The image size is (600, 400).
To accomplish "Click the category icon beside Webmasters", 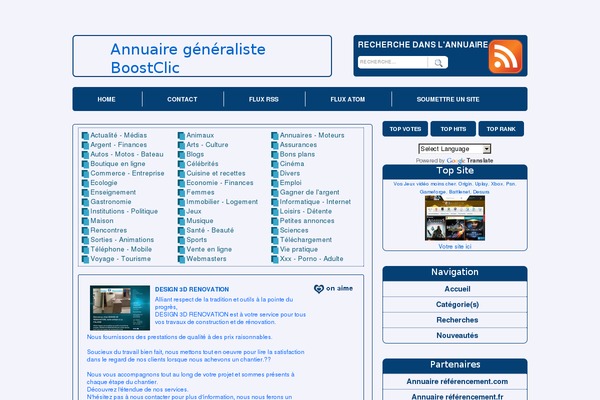I will [181, 259].
